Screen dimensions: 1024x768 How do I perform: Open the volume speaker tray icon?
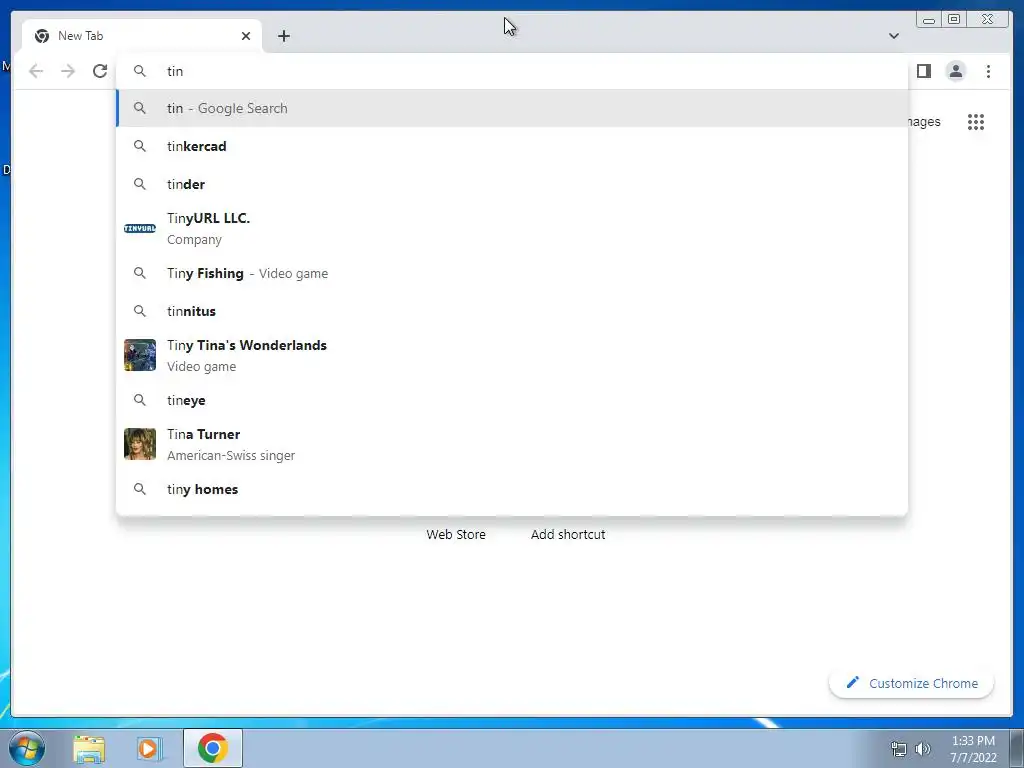pyautogui.click(x=923, y=749)
